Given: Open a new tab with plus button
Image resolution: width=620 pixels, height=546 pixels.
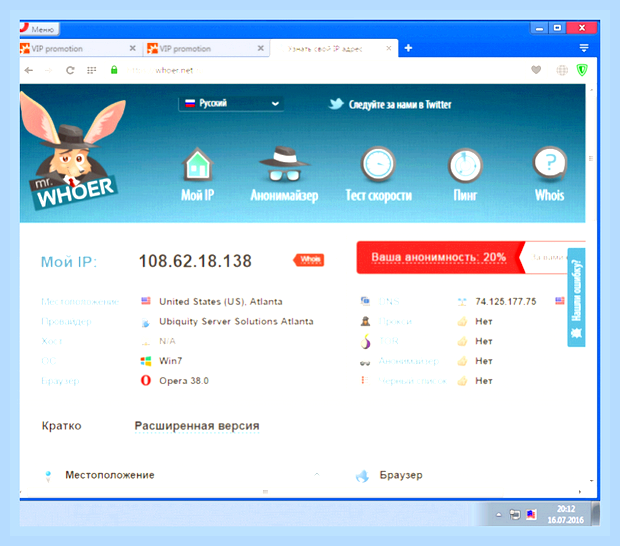Looking at the screenshot, I should click(x=408, y=48).
